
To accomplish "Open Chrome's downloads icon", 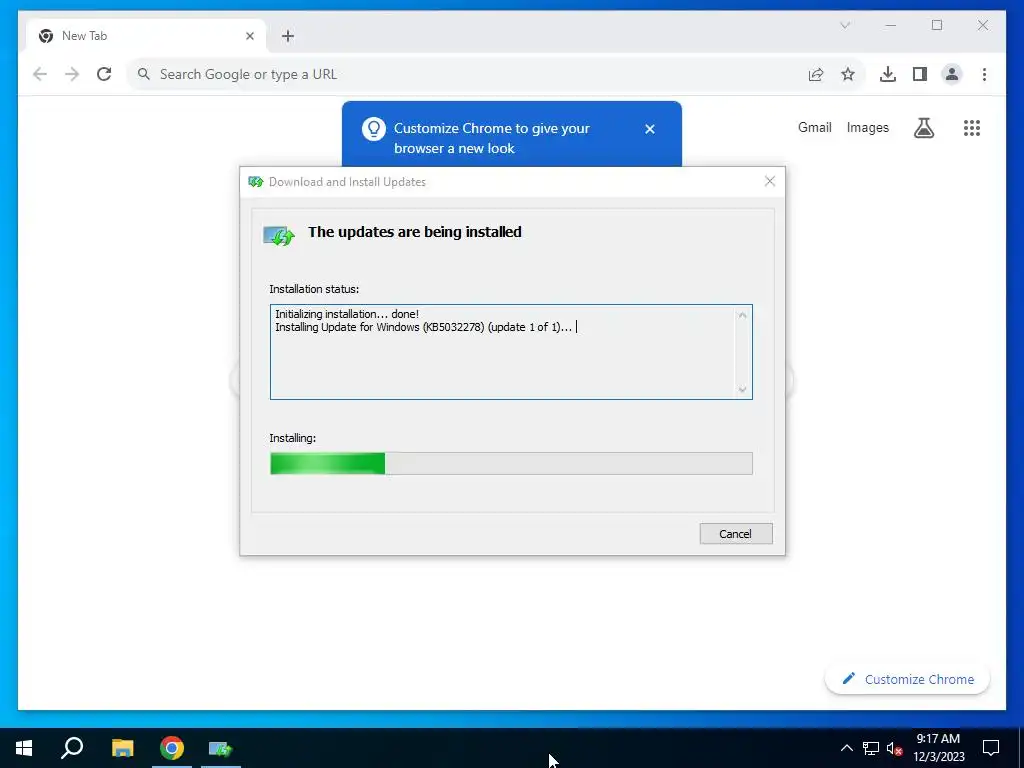I will [888, 74].
